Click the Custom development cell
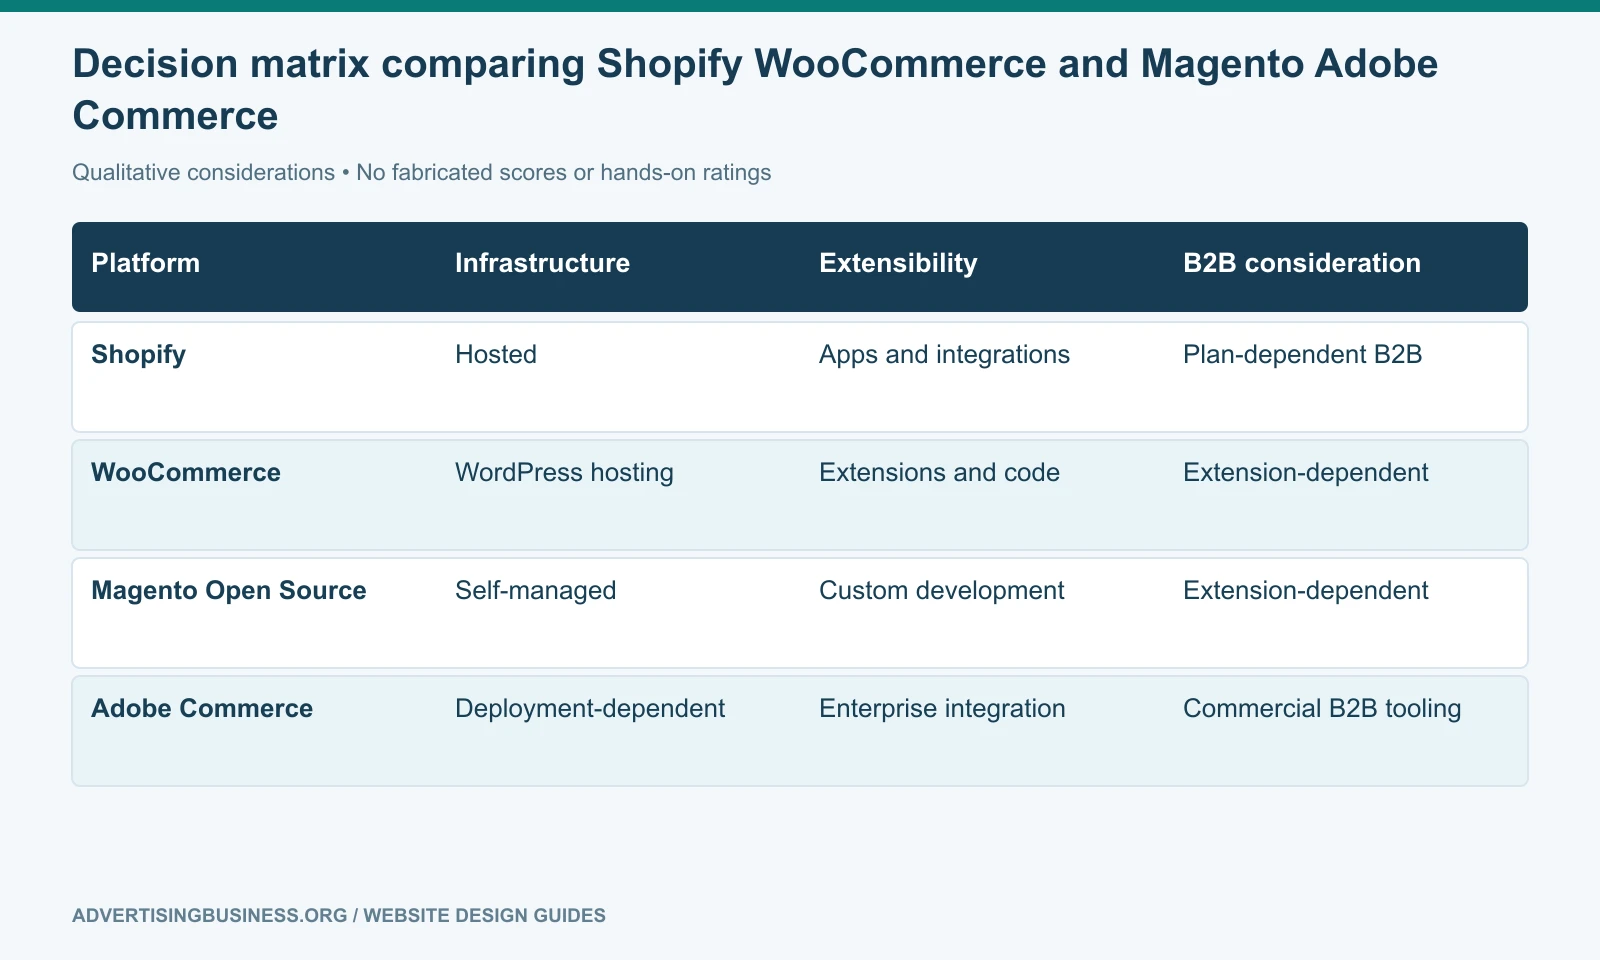Viewport: 1600px width, 960px height. click(941, 591)
